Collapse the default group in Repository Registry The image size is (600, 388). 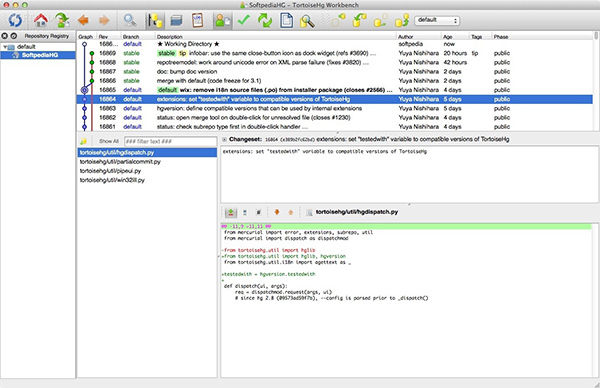click(x=5, y=47)
